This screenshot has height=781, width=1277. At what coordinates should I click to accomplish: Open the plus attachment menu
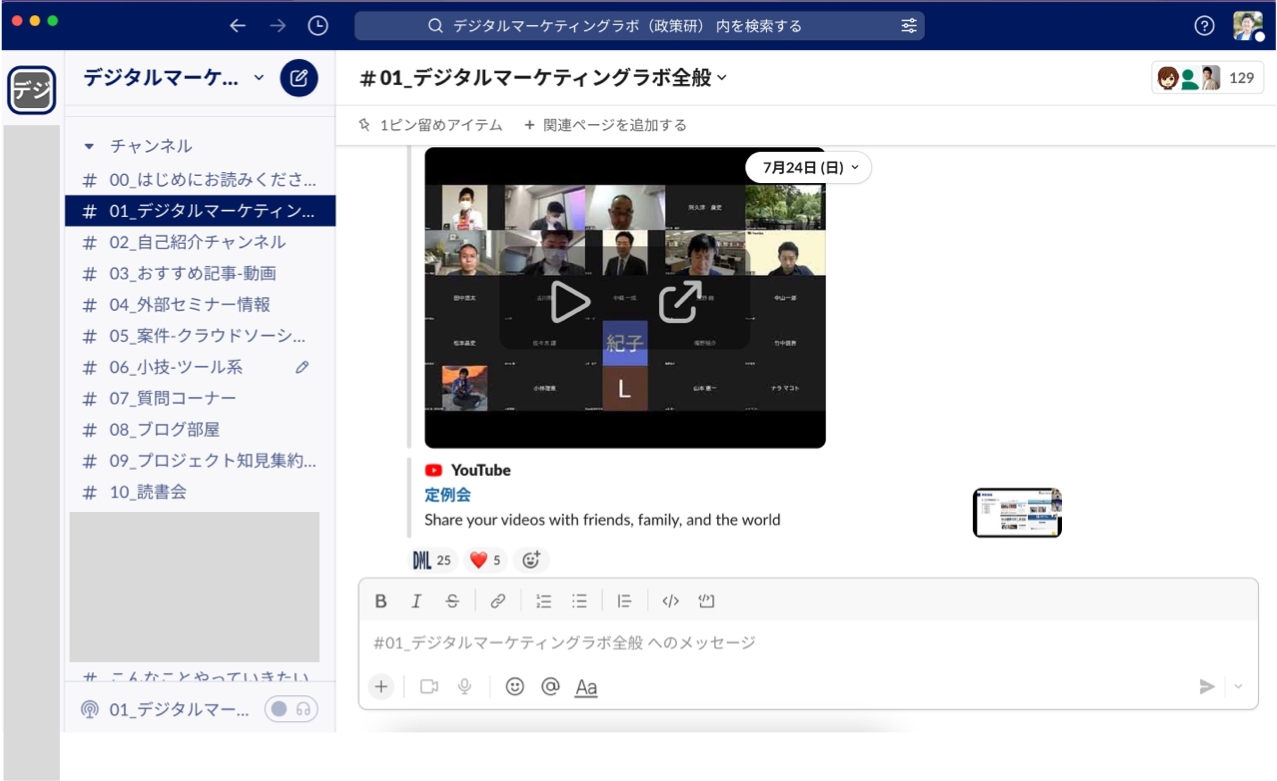tap(381, 686)
